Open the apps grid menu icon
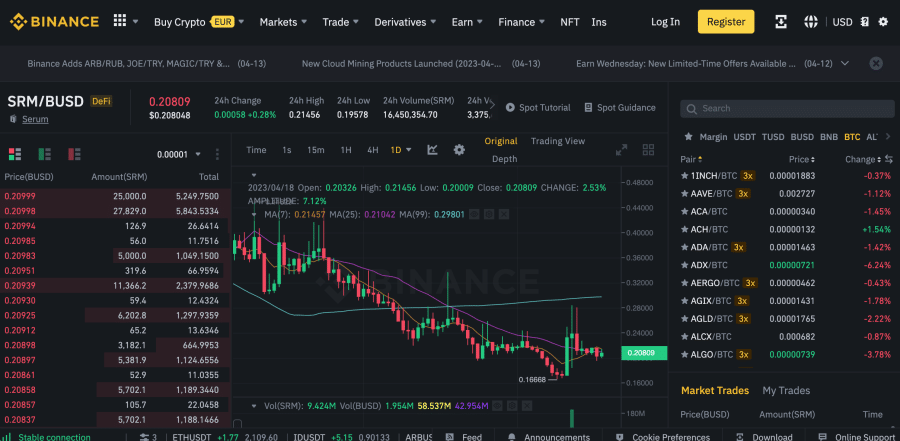 point(119,21)
